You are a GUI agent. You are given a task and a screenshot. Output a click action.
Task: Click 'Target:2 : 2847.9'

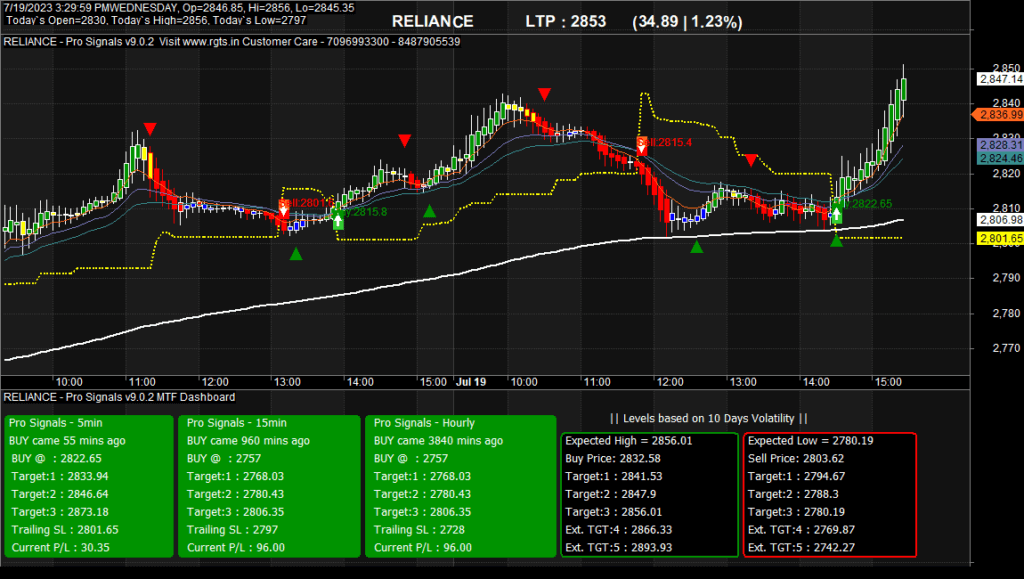click(x=611, y=494)
